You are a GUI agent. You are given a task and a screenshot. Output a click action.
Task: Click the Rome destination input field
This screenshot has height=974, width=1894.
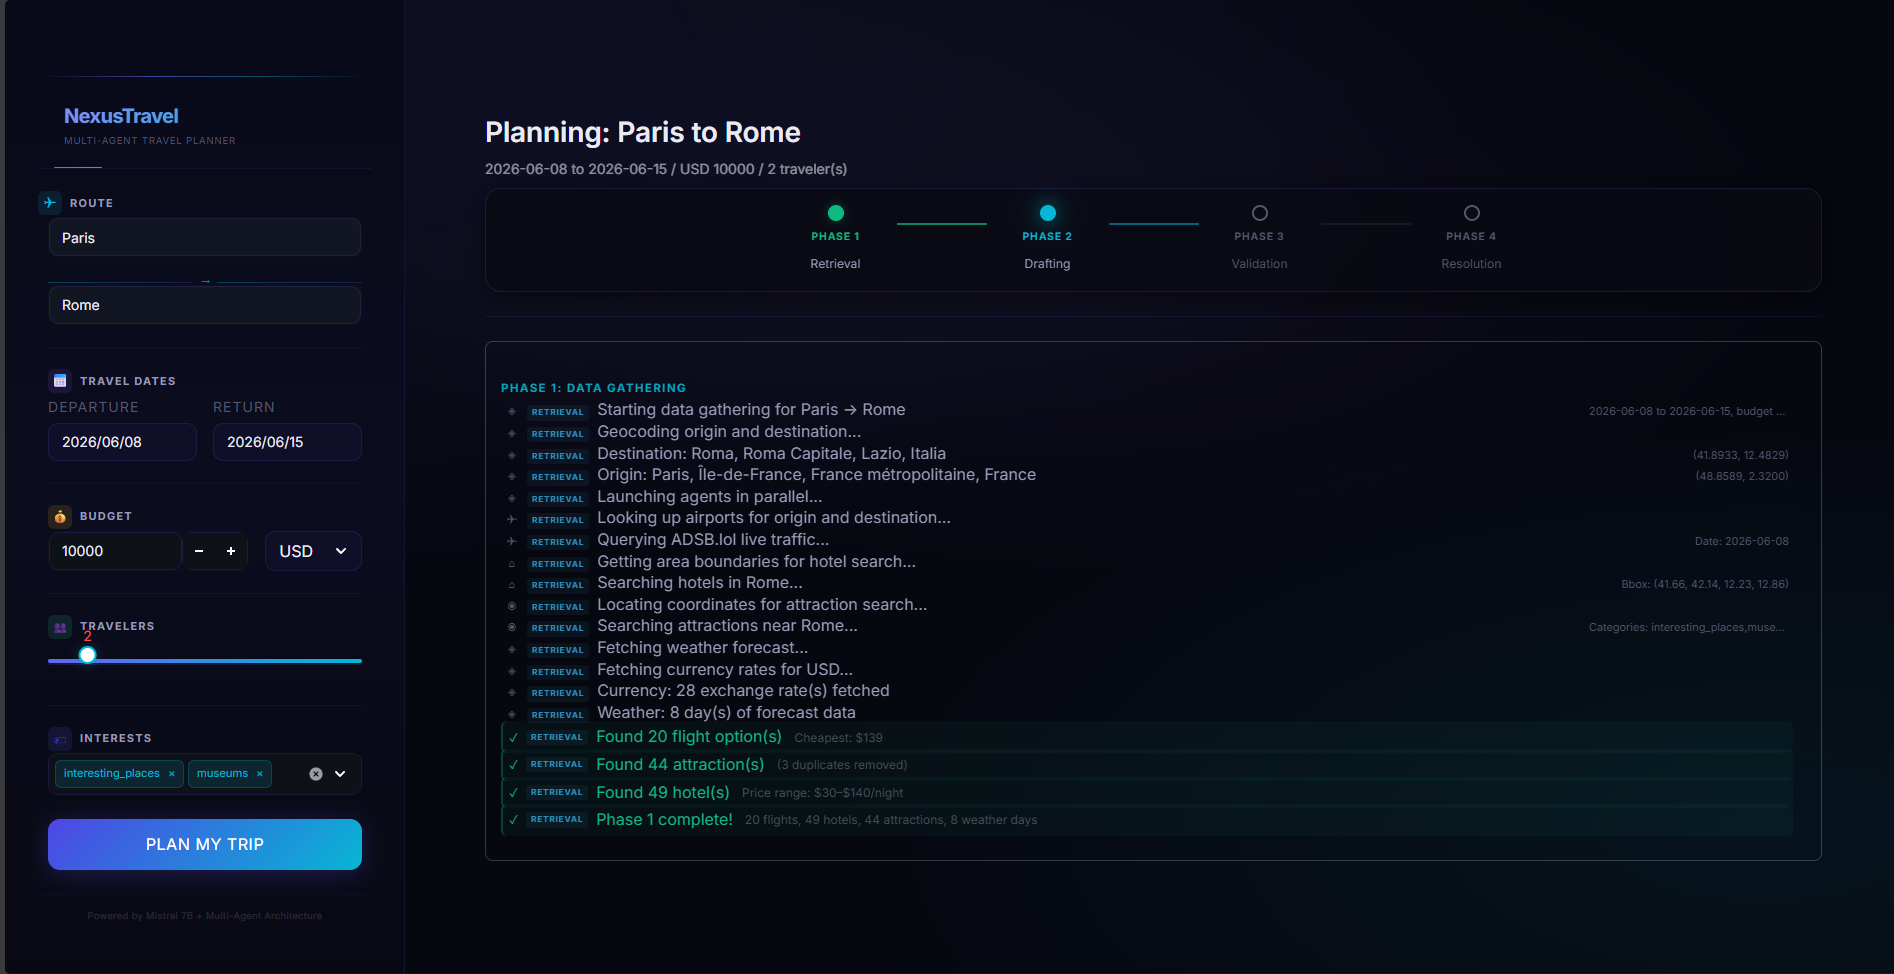[205, 305]
